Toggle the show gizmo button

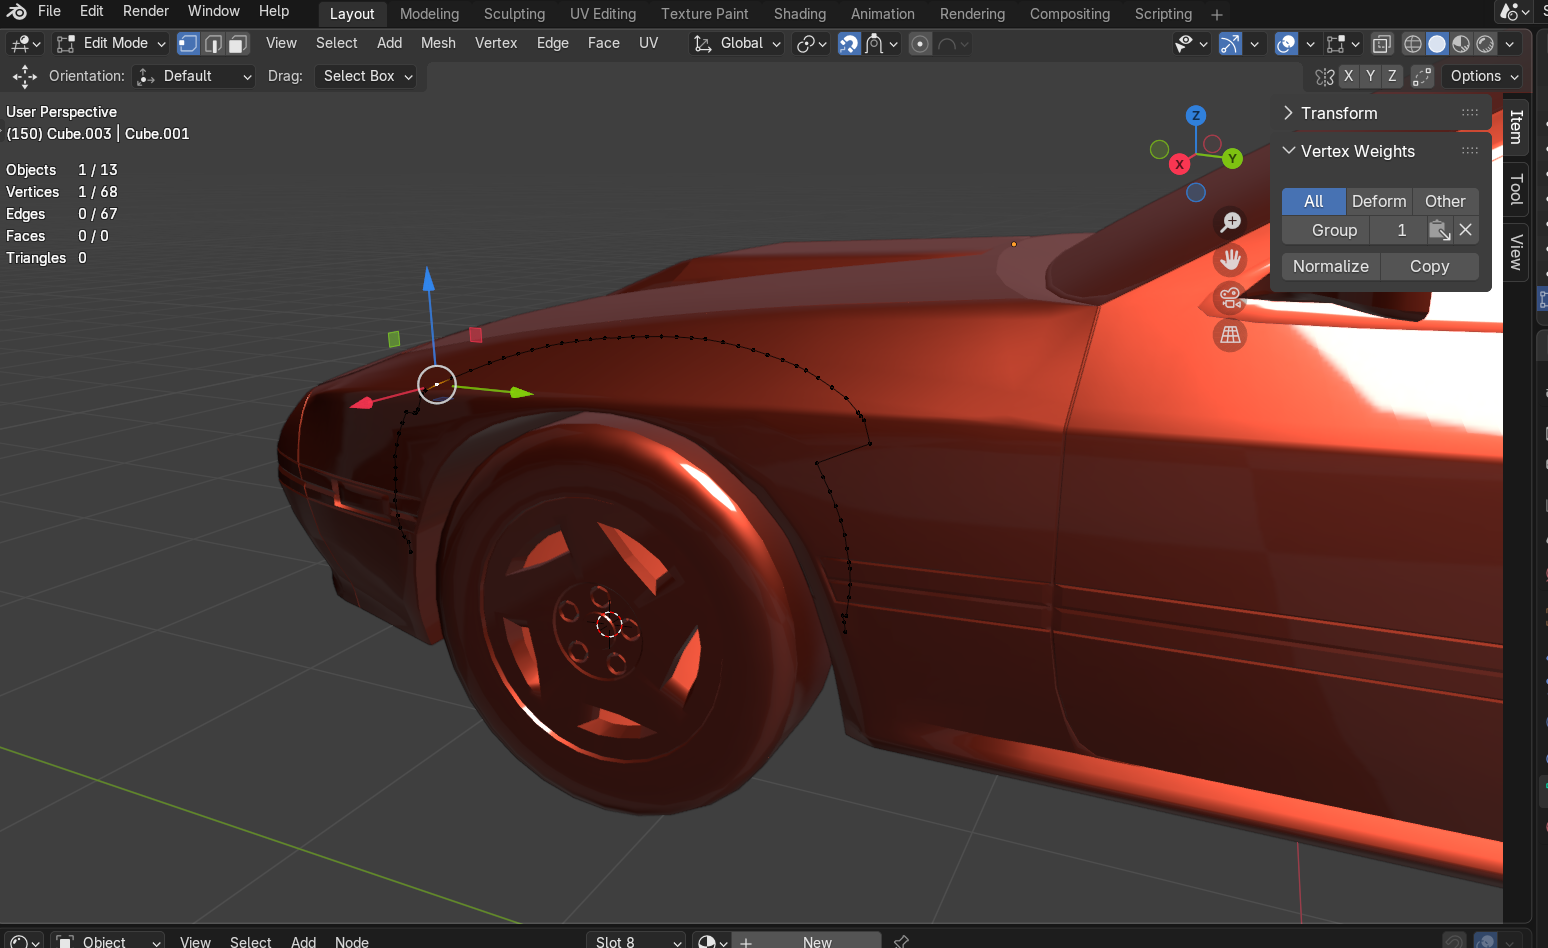click(1230, 44)
